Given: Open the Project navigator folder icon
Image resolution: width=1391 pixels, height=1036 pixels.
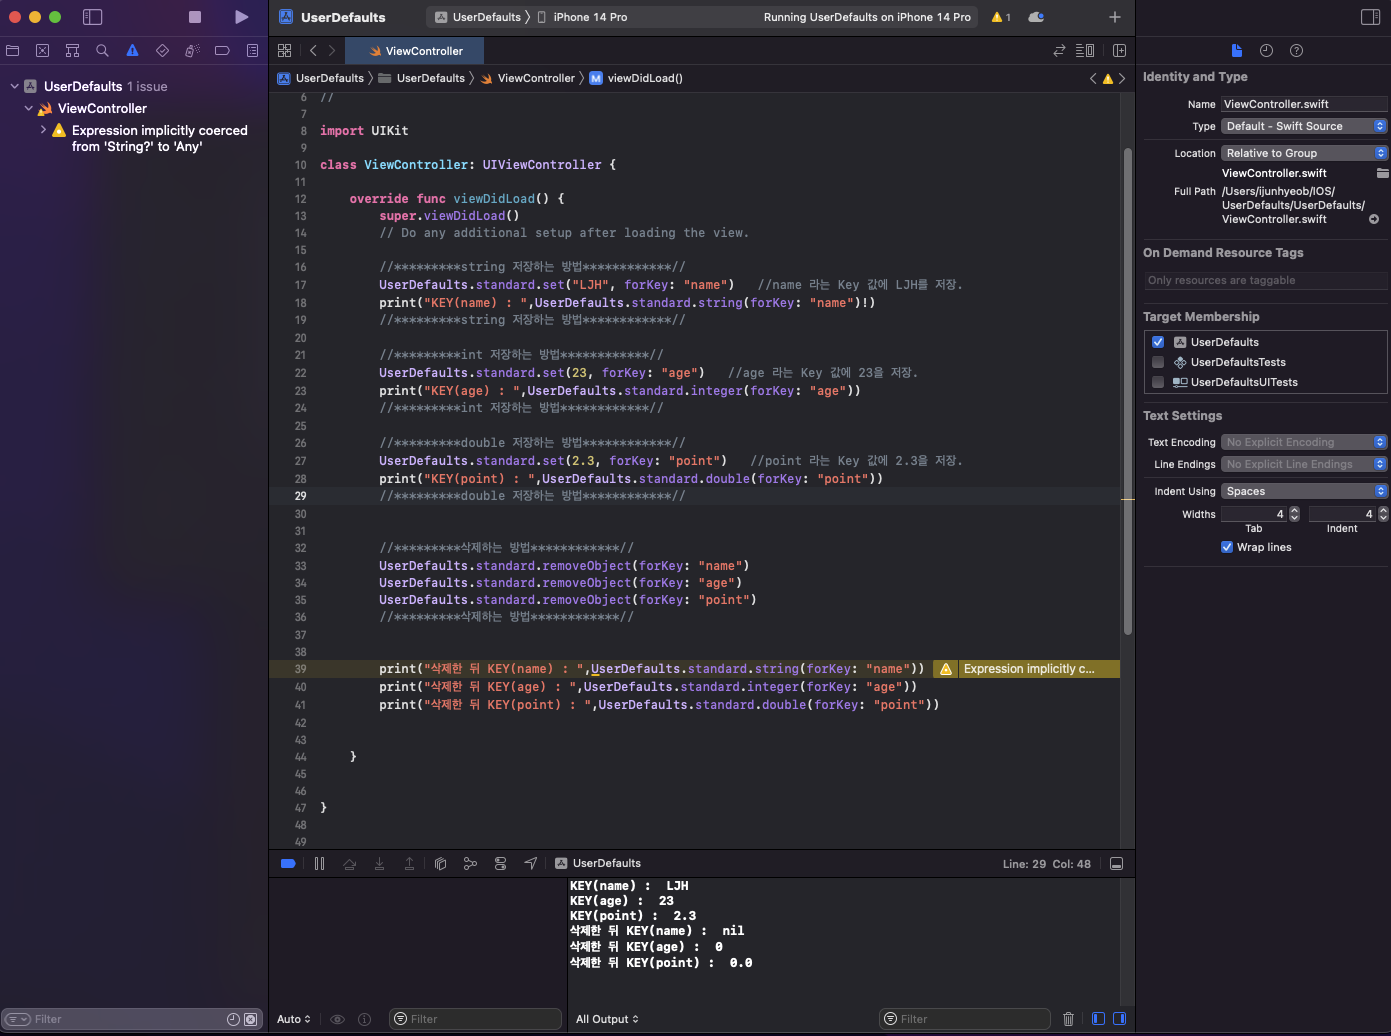Looking at the screenshot, I should click(12, 50).
